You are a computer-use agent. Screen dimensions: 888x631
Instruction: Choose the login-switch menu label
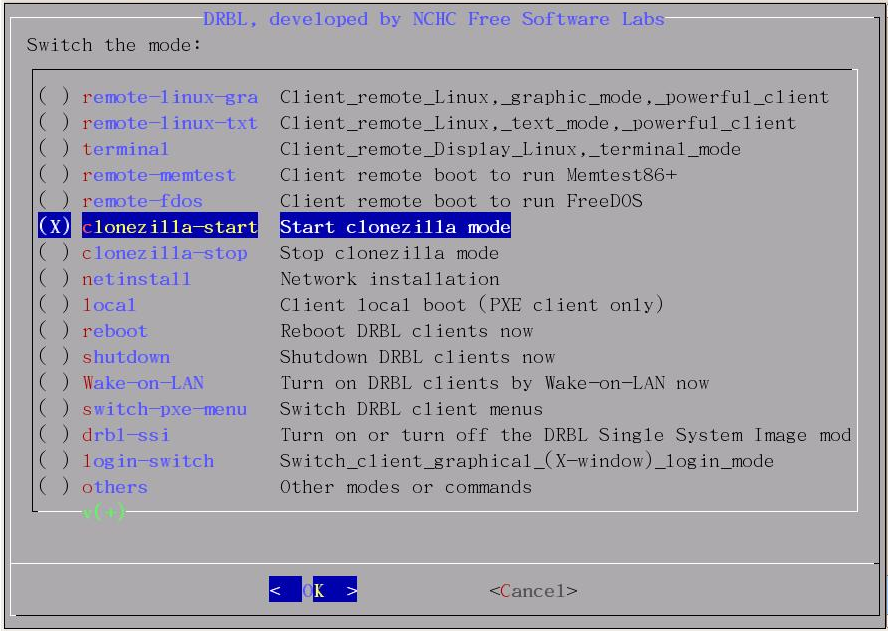148,462
